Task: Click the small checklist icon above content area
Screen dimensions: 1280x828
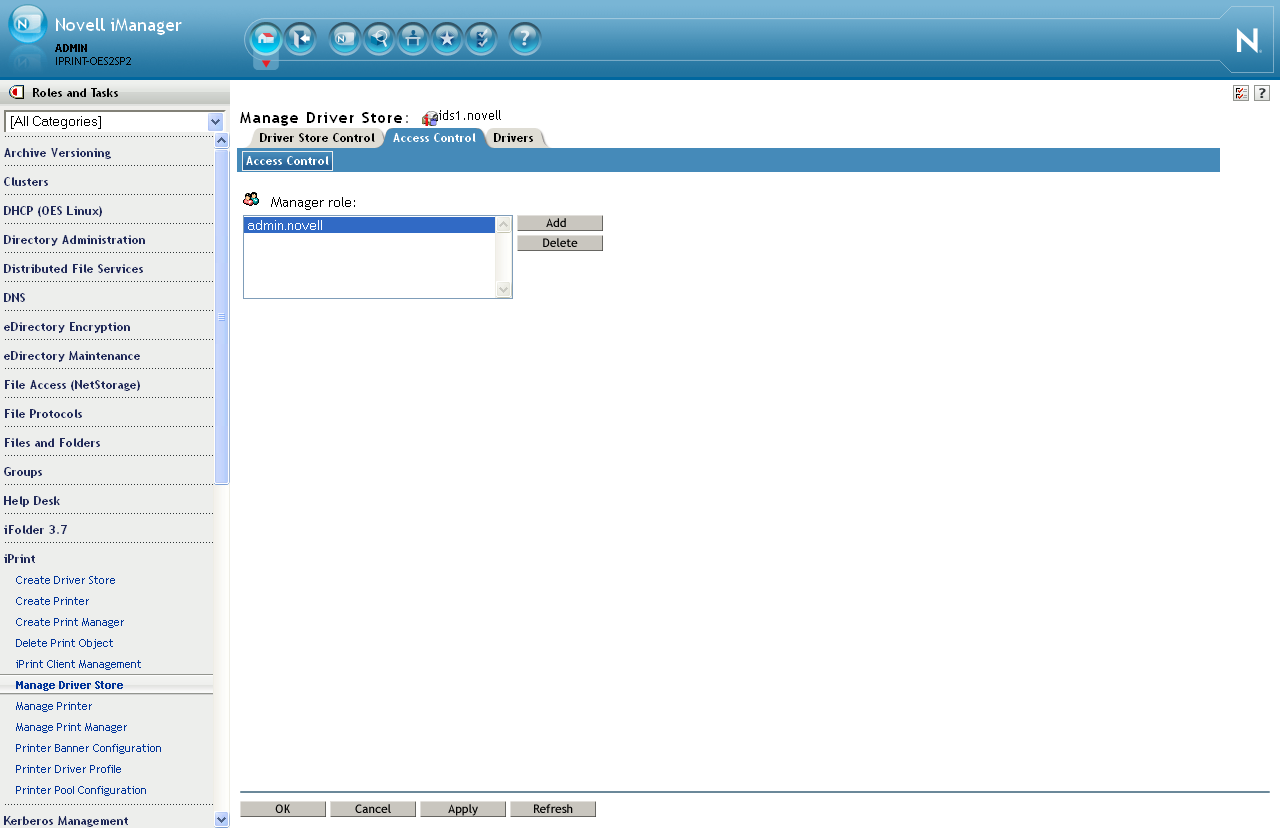Action: [1241, 93]
